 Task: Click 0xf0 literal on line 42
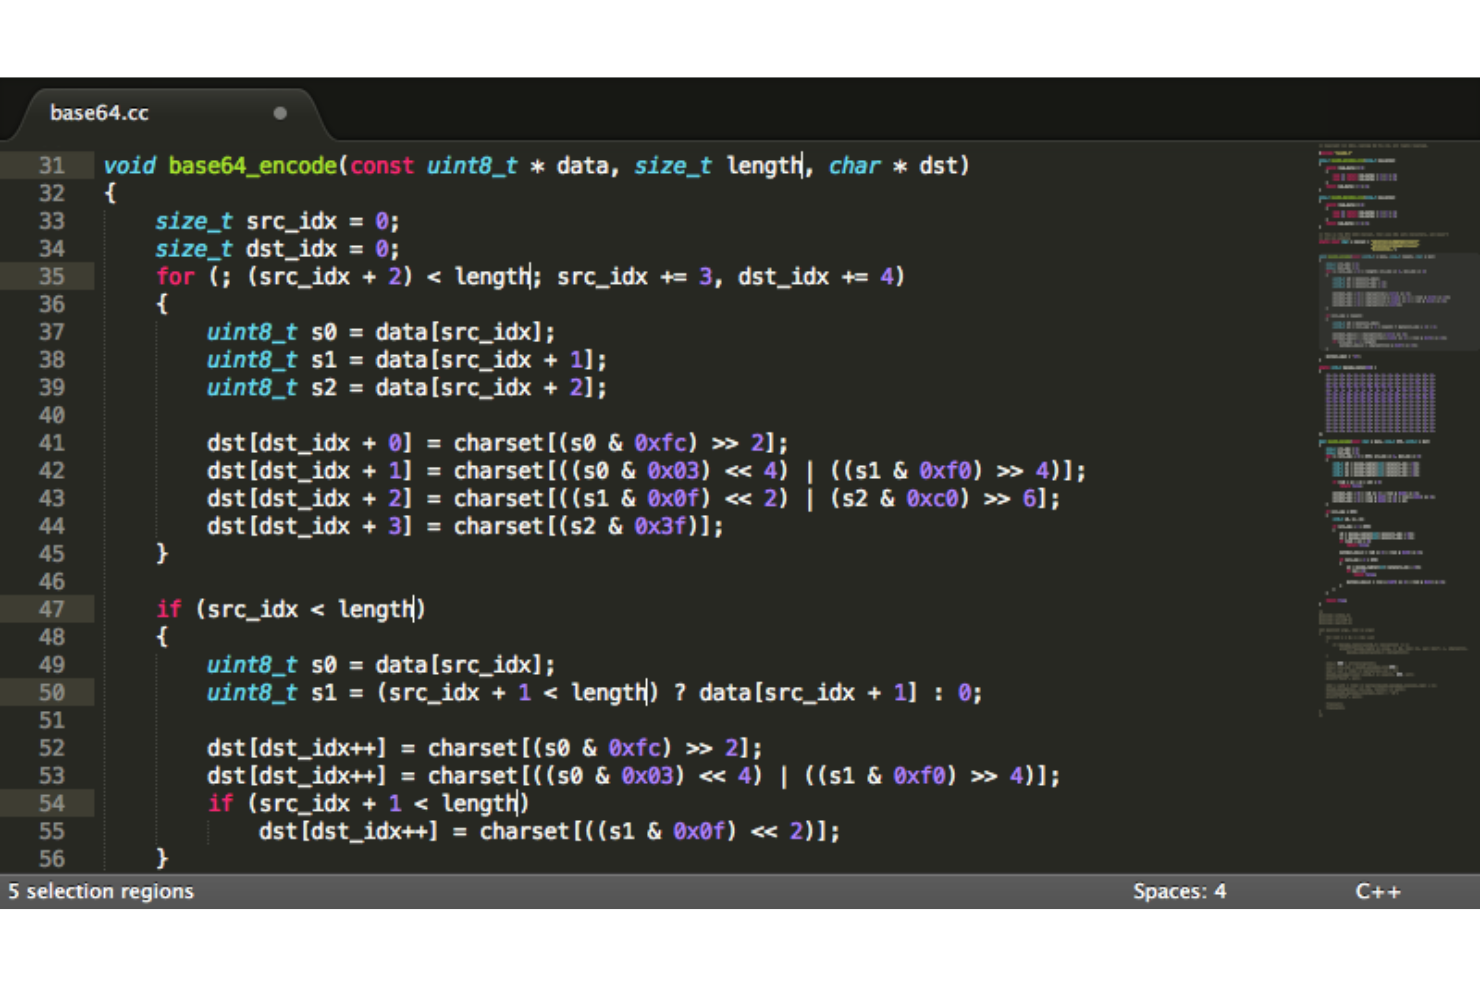click(x=945, y=470)
